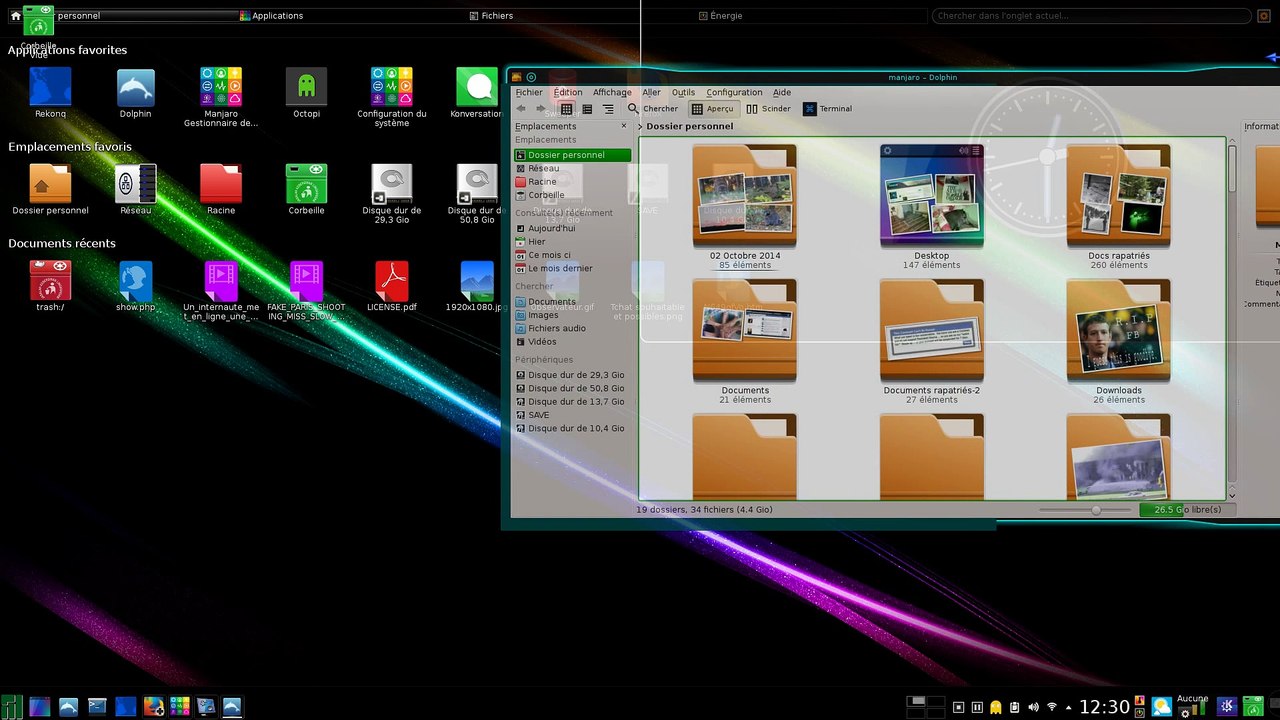Open Configuration du système
The image size is (1280, 720).
[x=392, y=97]
